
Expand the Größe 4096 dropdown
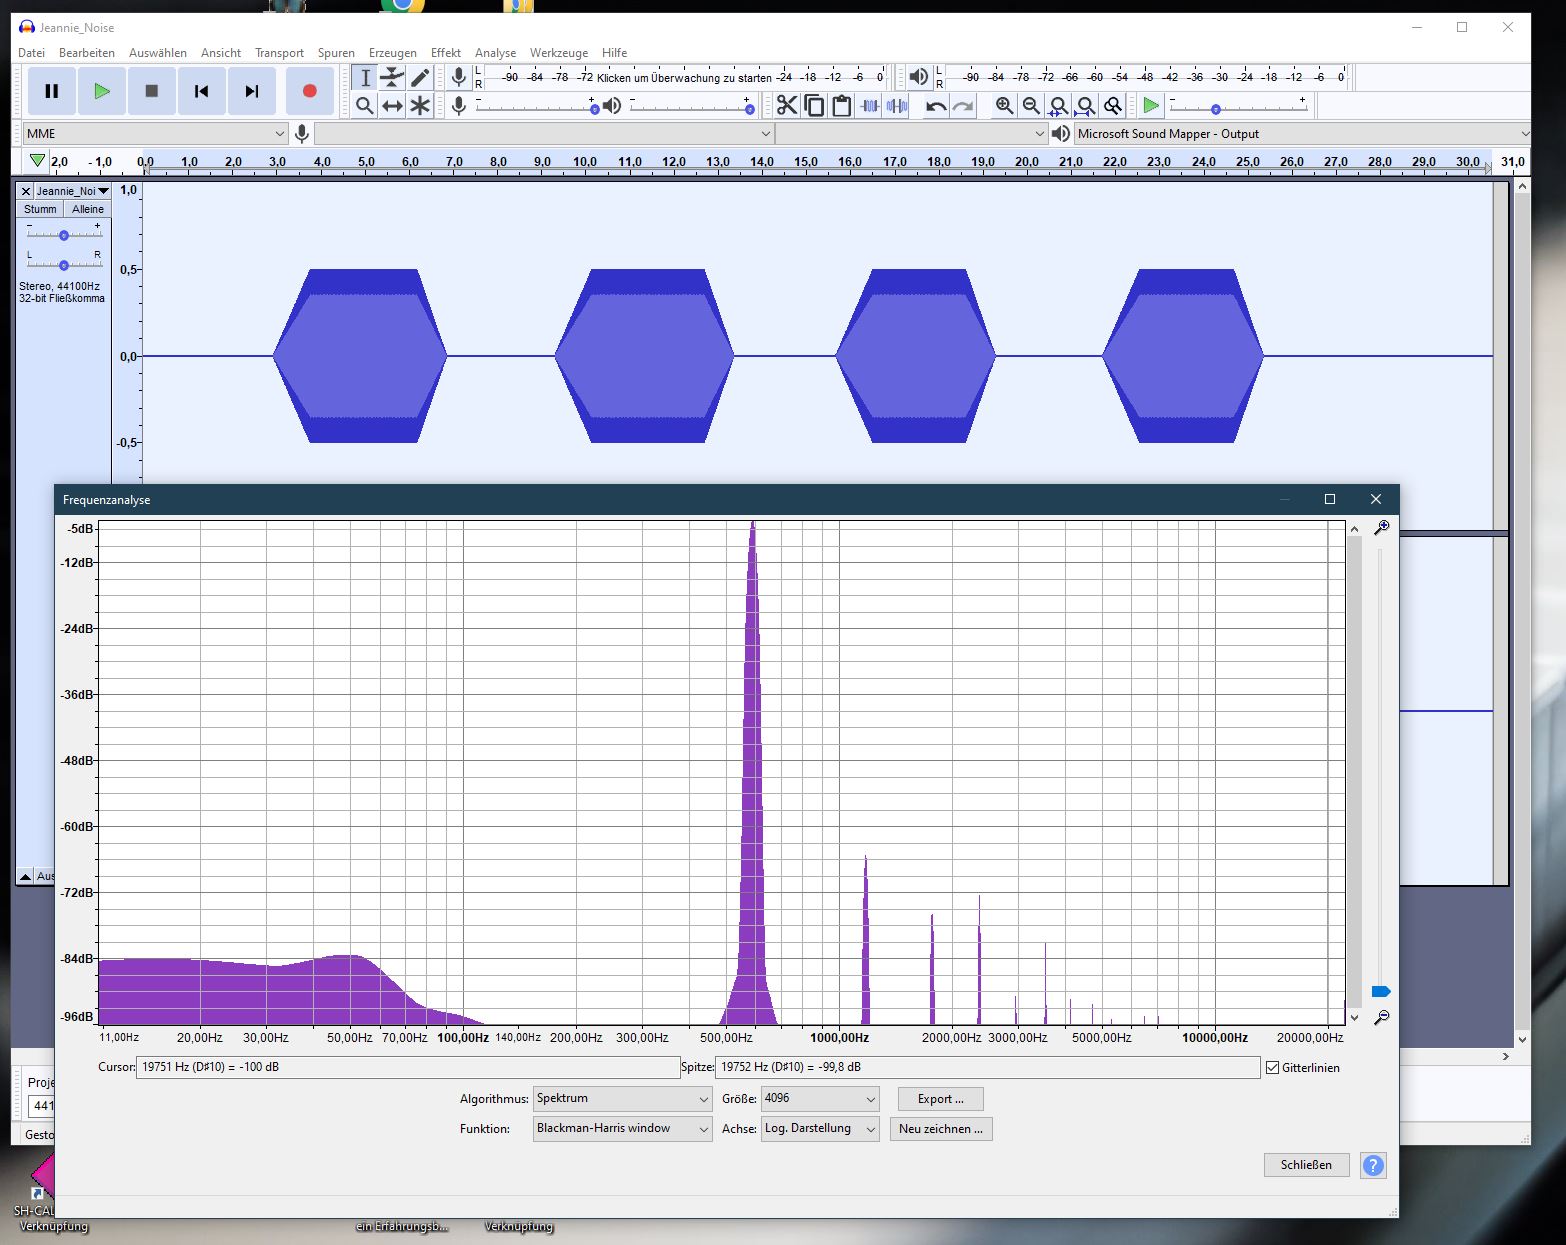(819, 1099)
